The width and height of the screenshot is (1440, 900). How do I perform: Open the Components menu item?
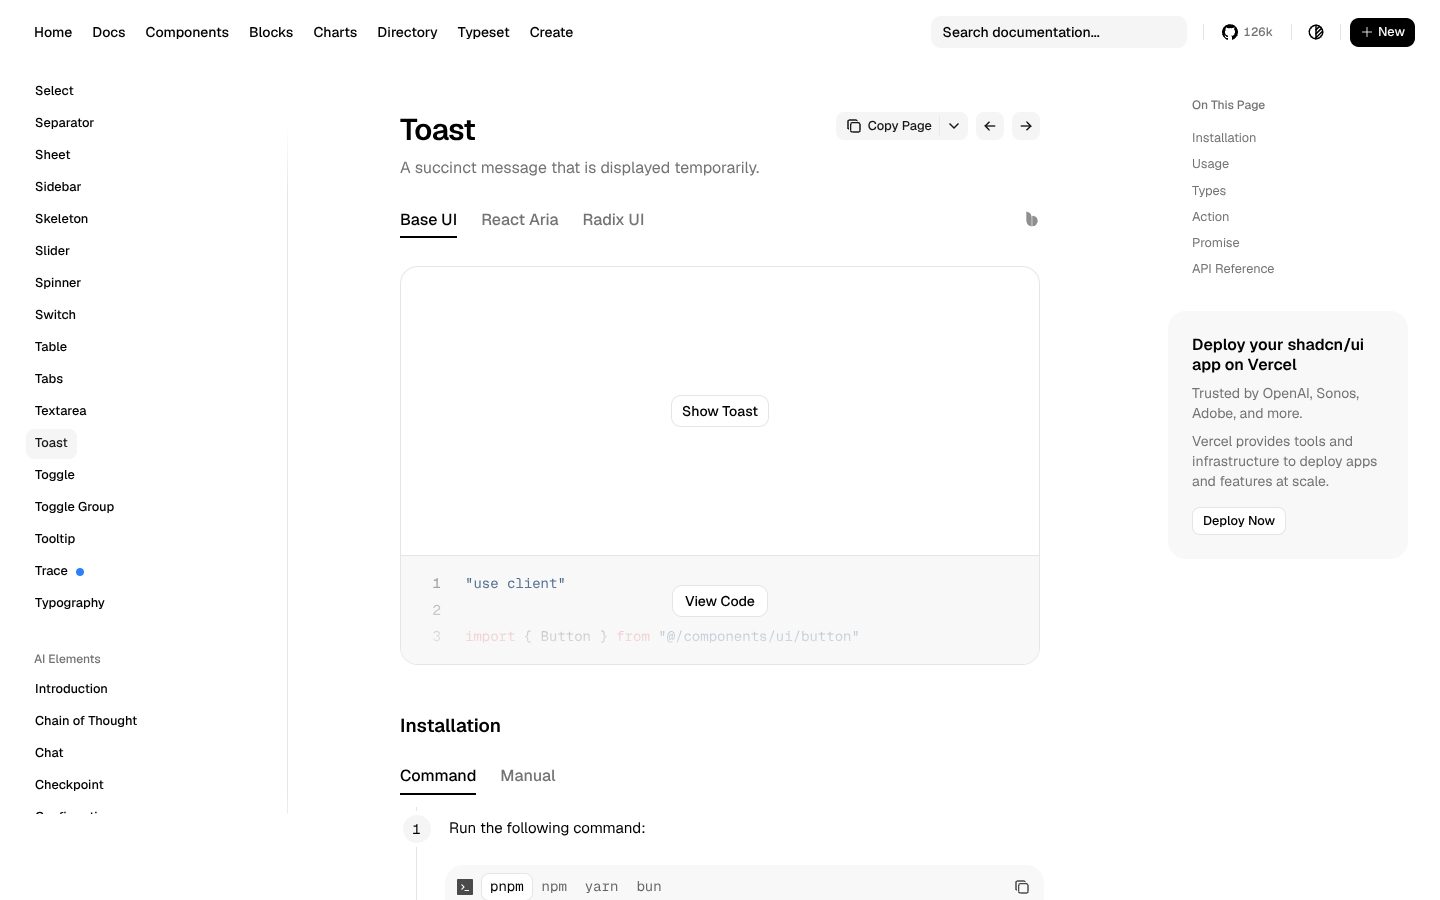point(187,32)
